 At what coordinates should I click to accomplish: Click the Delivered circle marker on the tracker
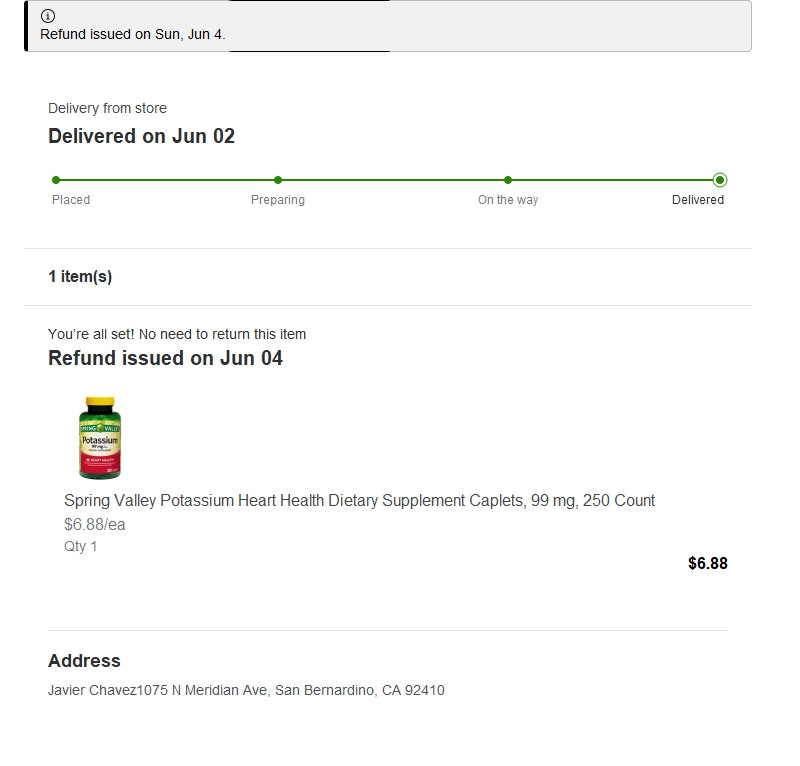[720, 180]
